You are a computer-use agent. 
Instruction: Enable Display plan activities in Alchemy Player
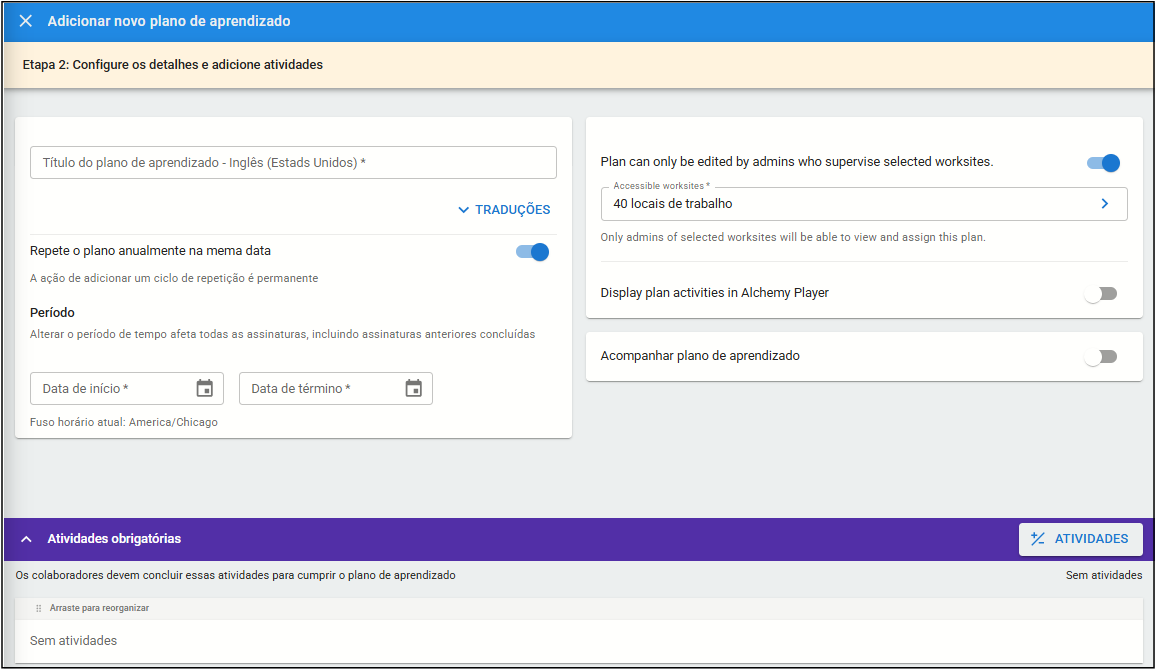point(1100,294)
